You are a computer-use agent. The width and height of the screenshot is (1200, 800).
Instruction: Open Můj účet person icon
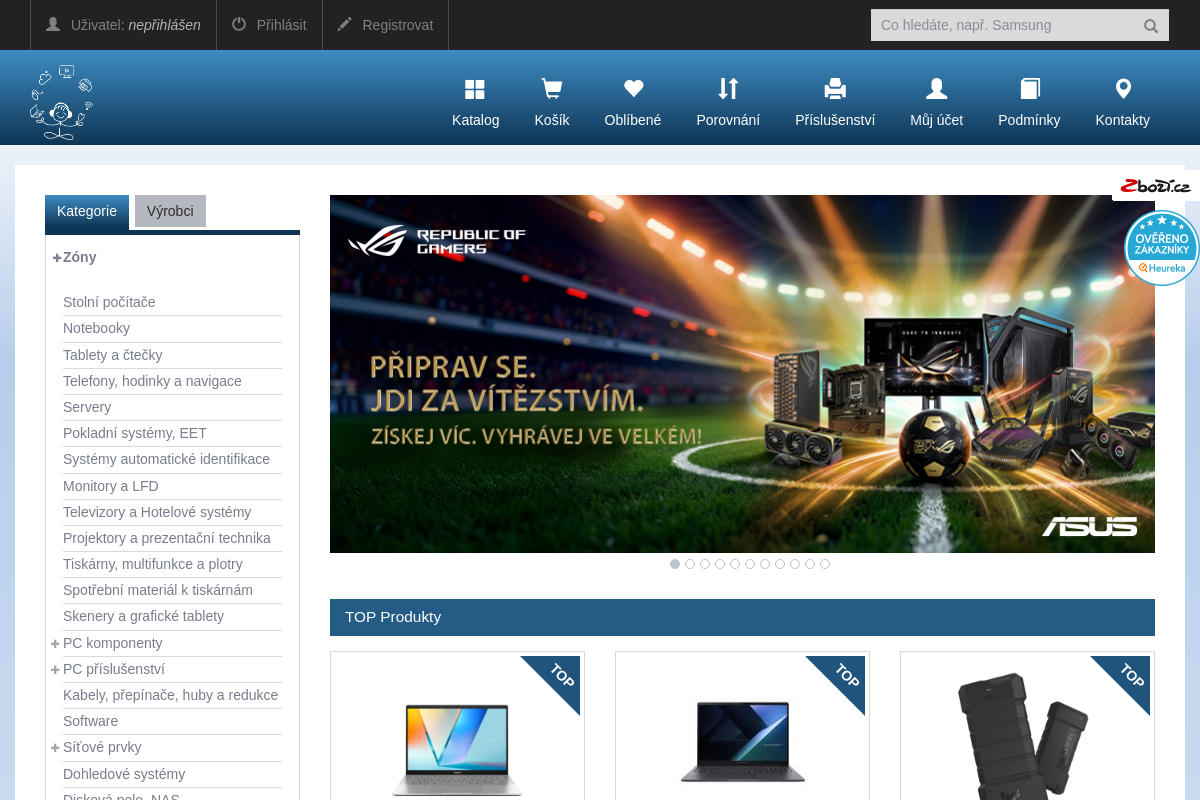(x=937, y=89)
